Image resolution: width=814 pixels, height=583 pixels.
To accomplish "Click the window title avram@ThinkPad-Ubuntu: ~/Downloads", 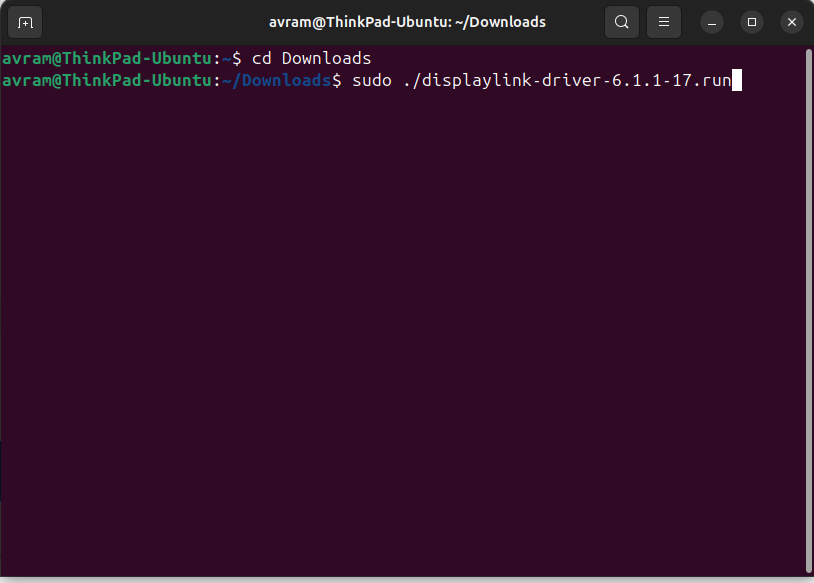I will point(407,22).
